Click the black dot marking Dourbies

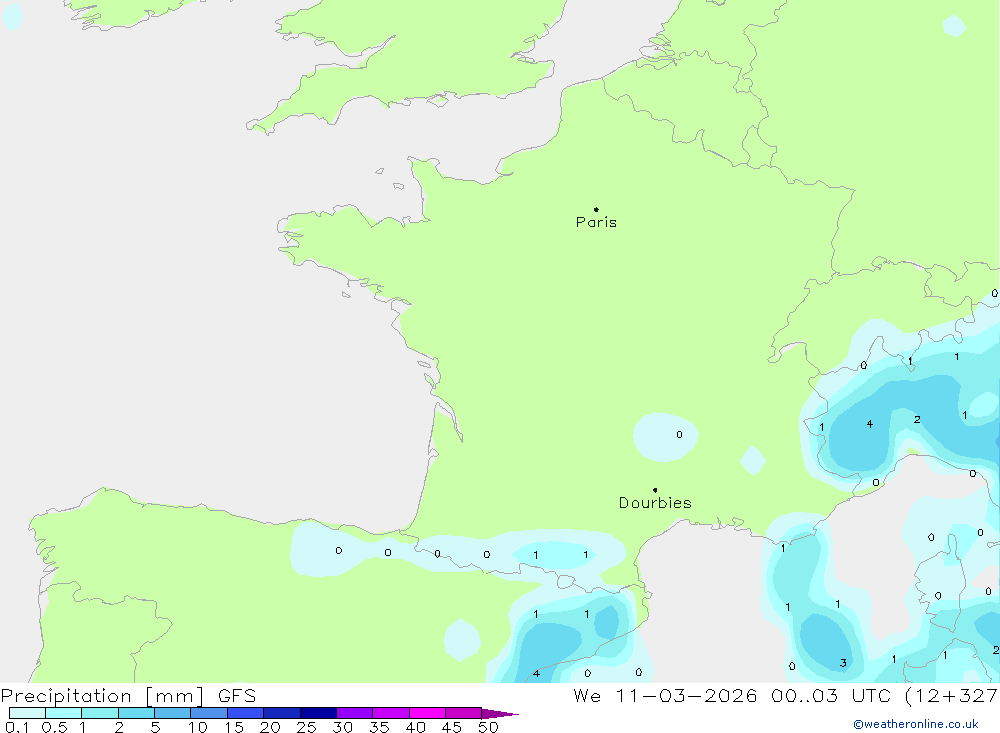click(655, 490)
